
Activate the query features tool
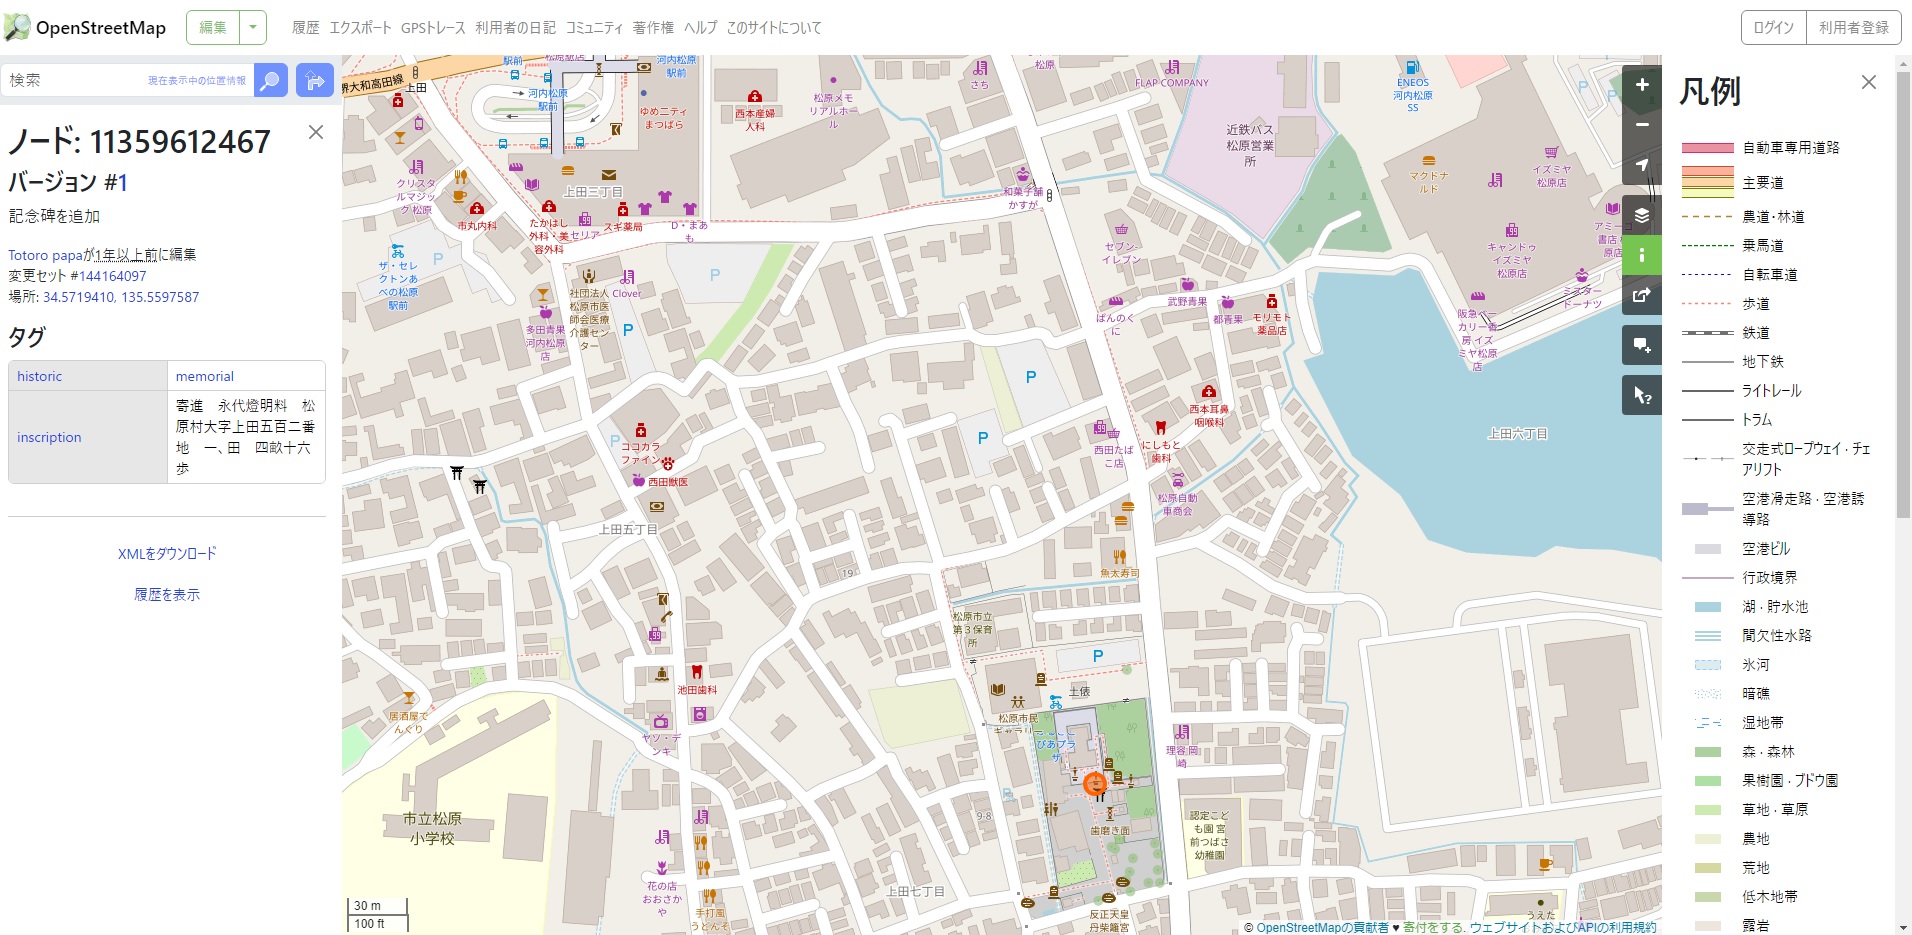[1641, 395]
